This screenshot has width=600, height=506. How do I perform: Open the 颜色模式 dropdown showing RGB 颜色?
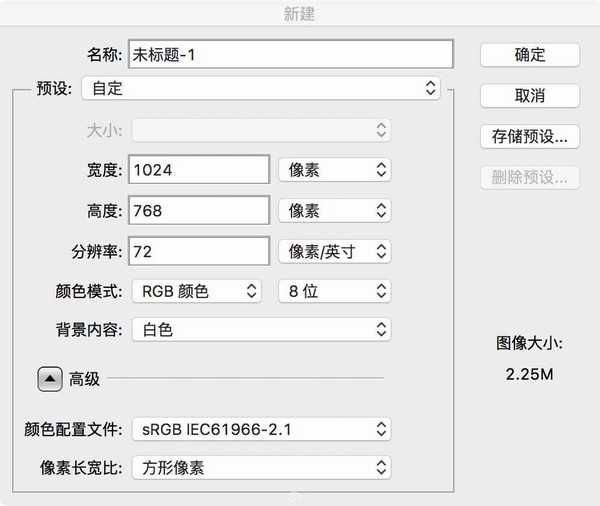tap(196, 291)
